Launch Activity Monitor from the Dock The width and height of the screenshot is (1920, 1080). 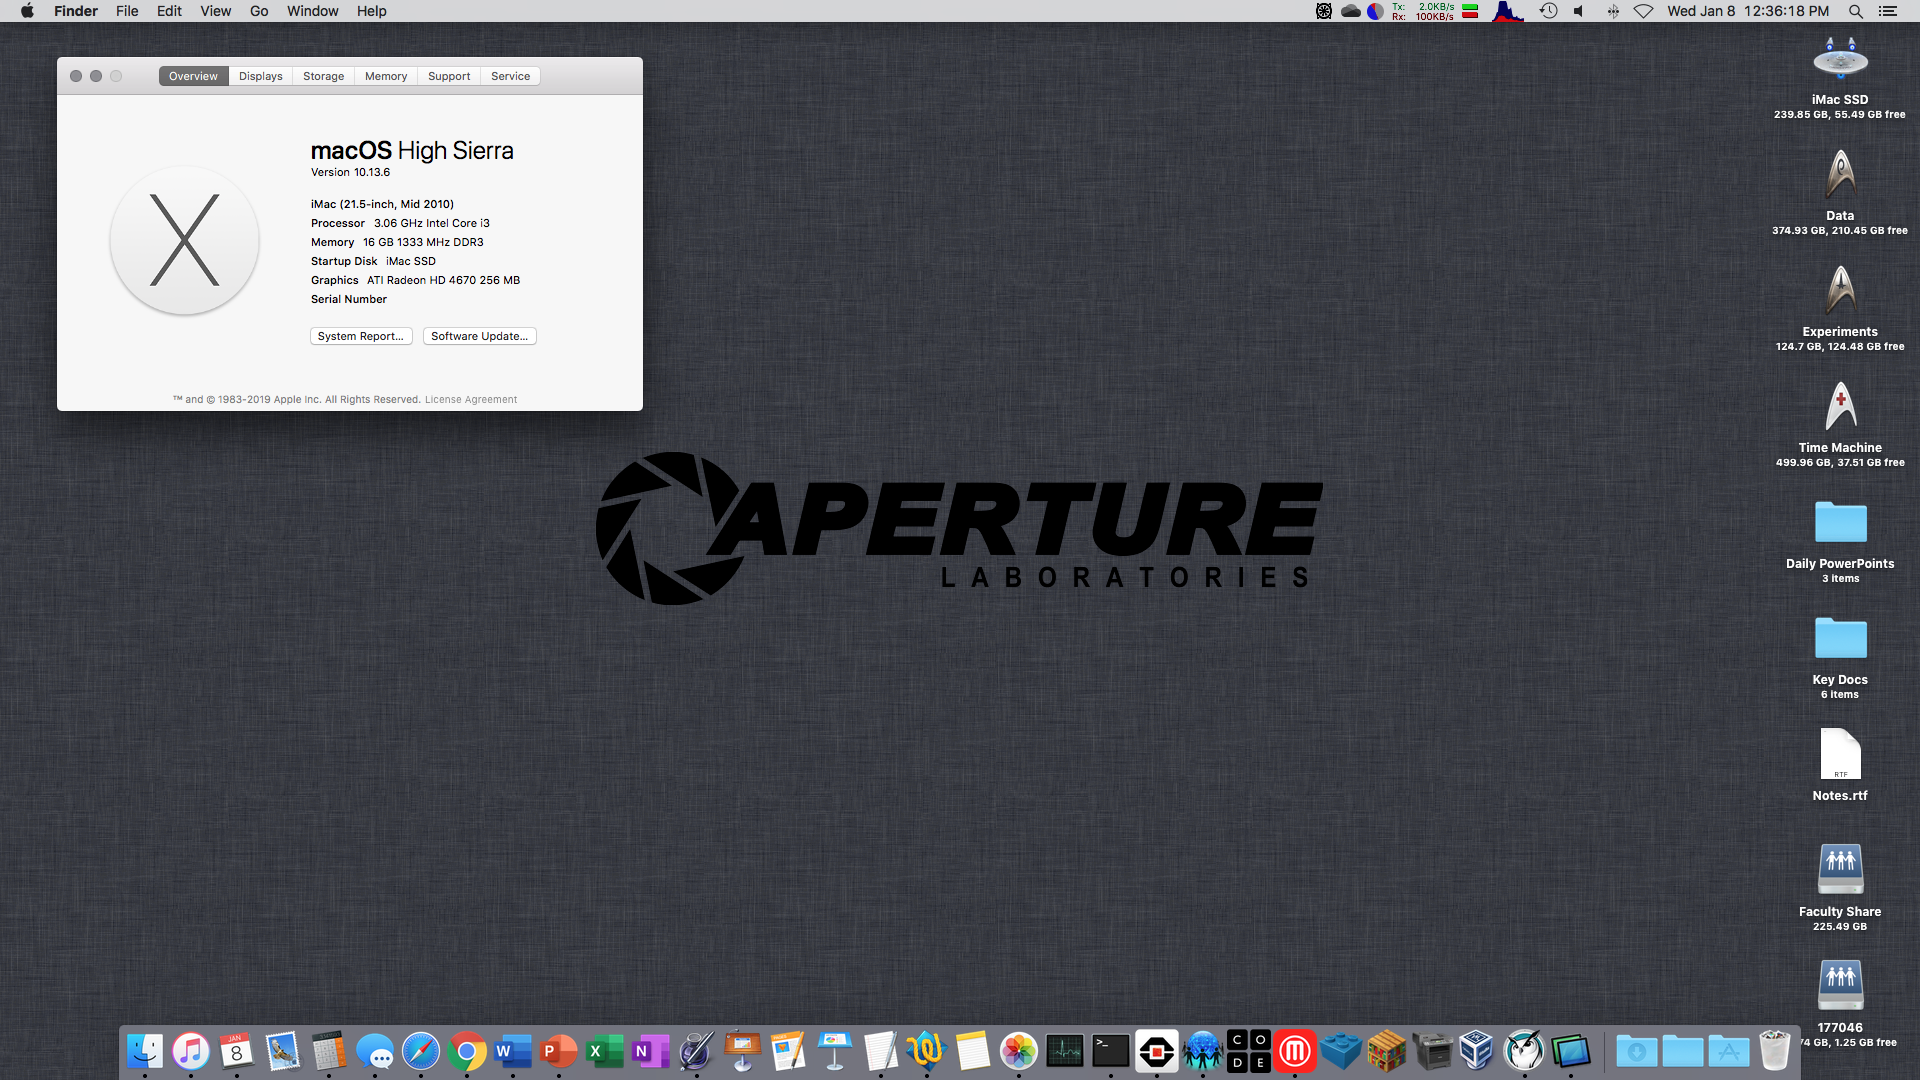[1065, 1051]
